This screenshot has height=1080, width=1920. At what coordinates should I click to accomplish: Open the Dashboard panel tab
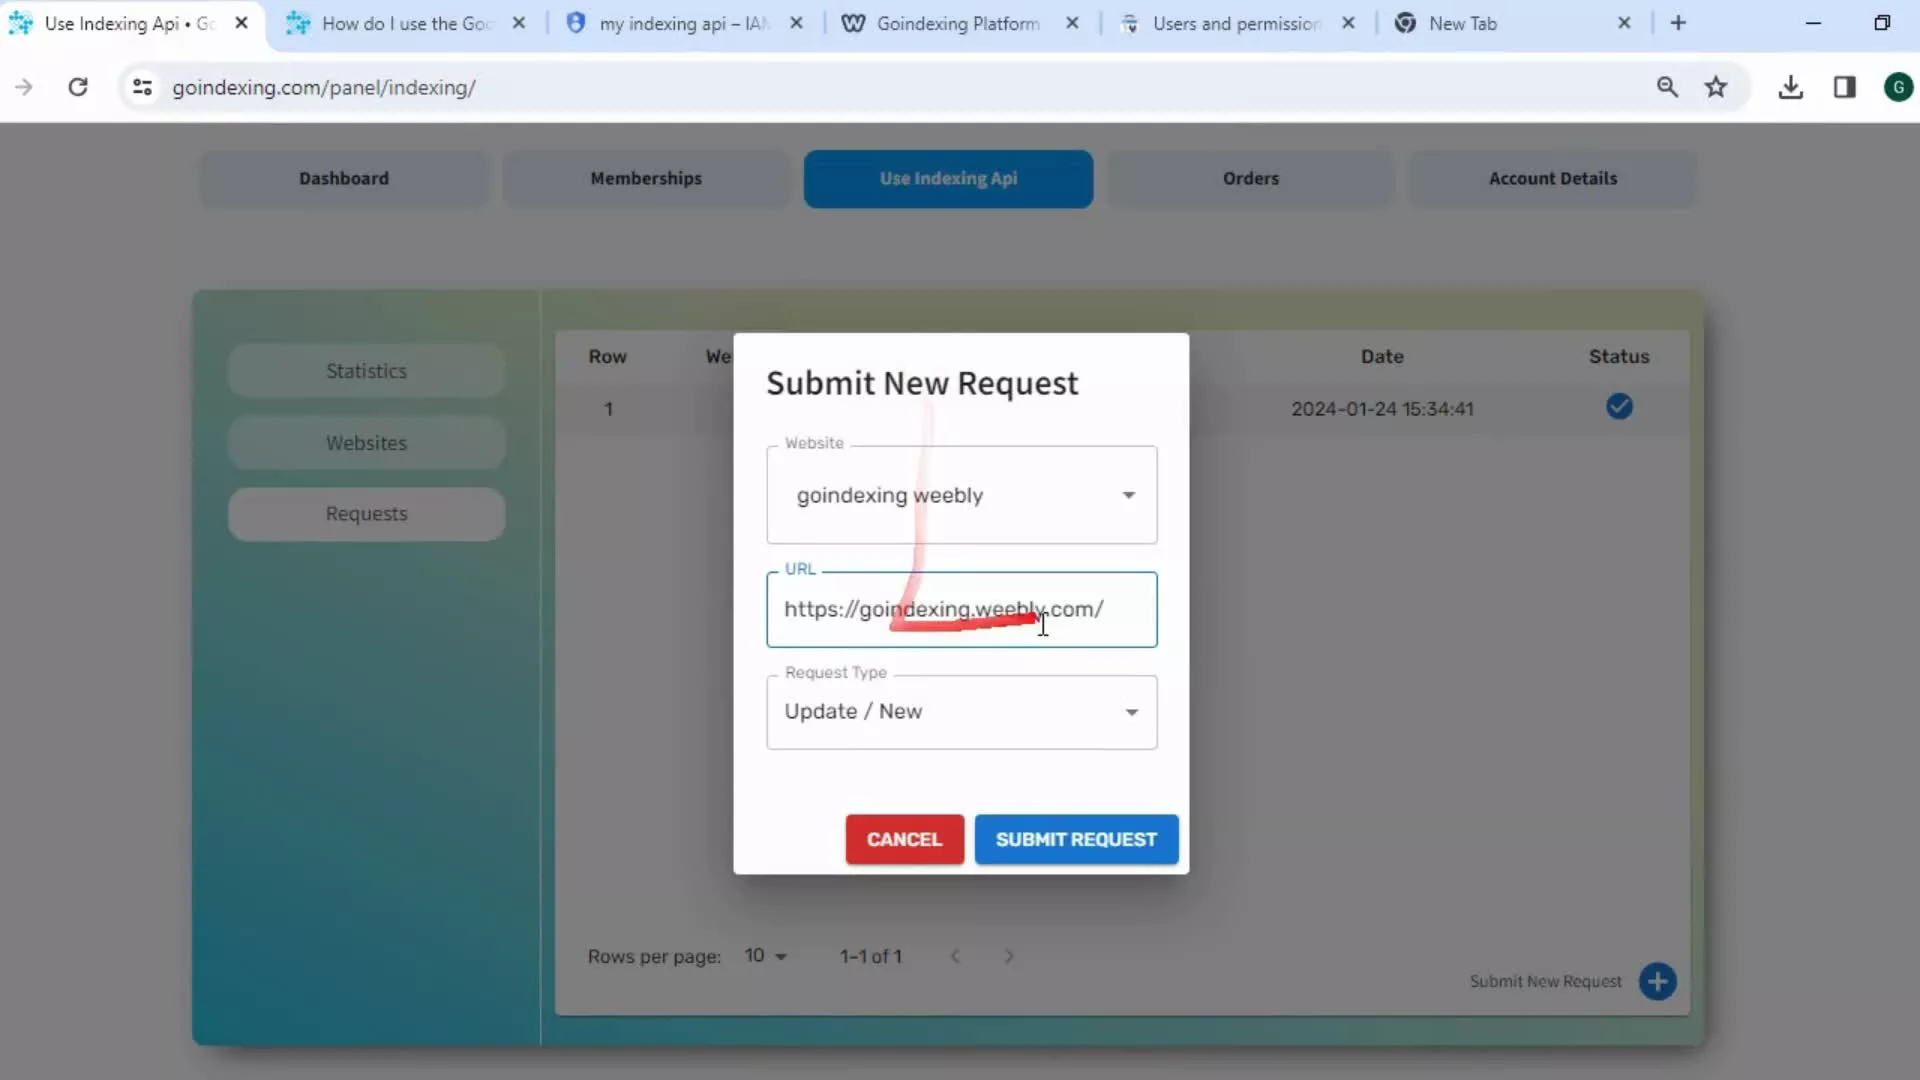click(344, 178)
